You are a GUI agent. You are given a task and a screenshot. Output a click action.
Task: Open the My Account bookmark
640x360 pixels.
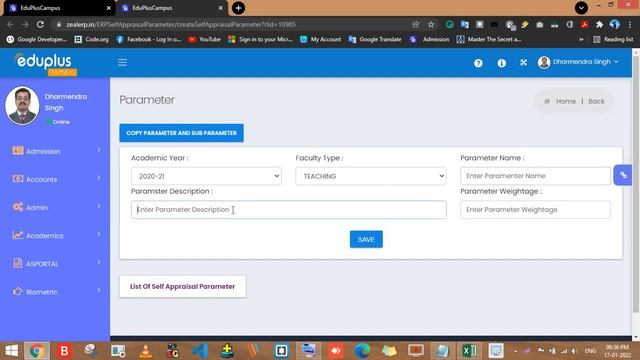click(x=321, y=40)
